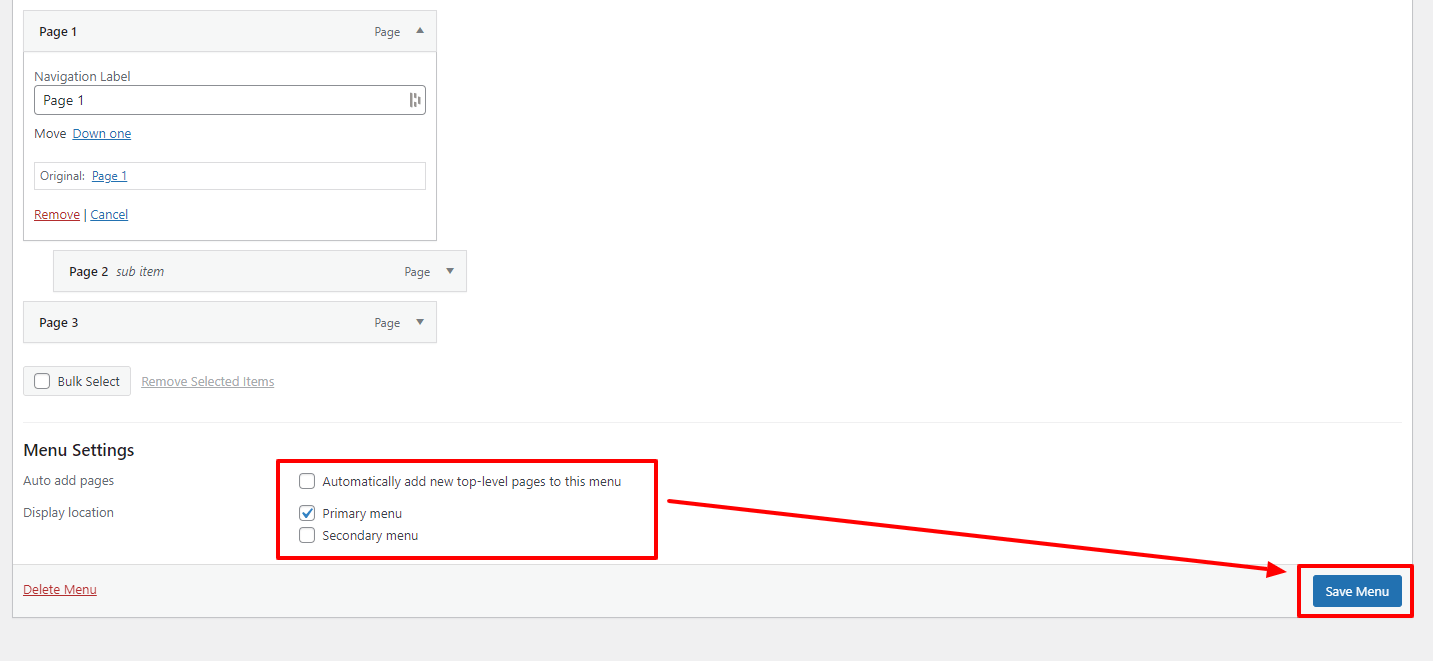Click the Menu Settings heading
Image resolution: width=1433 pixels, height=661 pixels.
coord(78,450)
